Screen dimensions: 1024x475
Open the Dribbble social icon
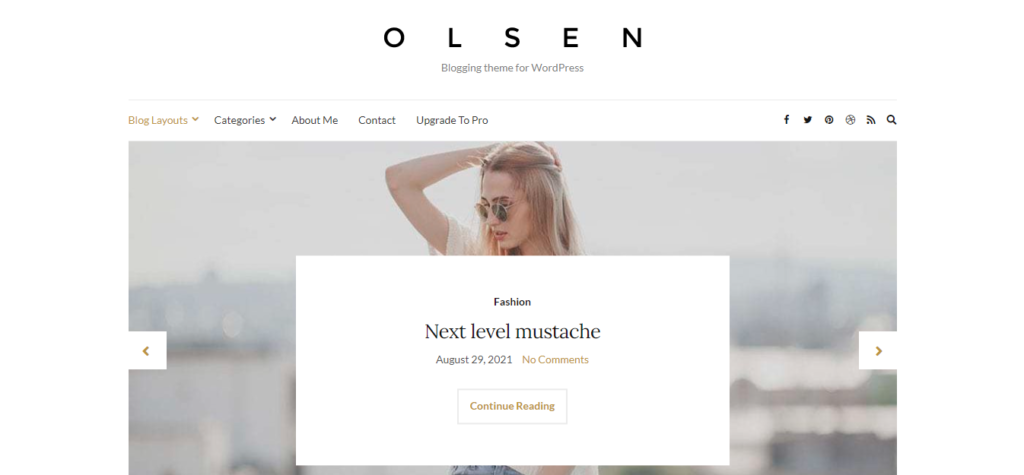coord(850,120)
